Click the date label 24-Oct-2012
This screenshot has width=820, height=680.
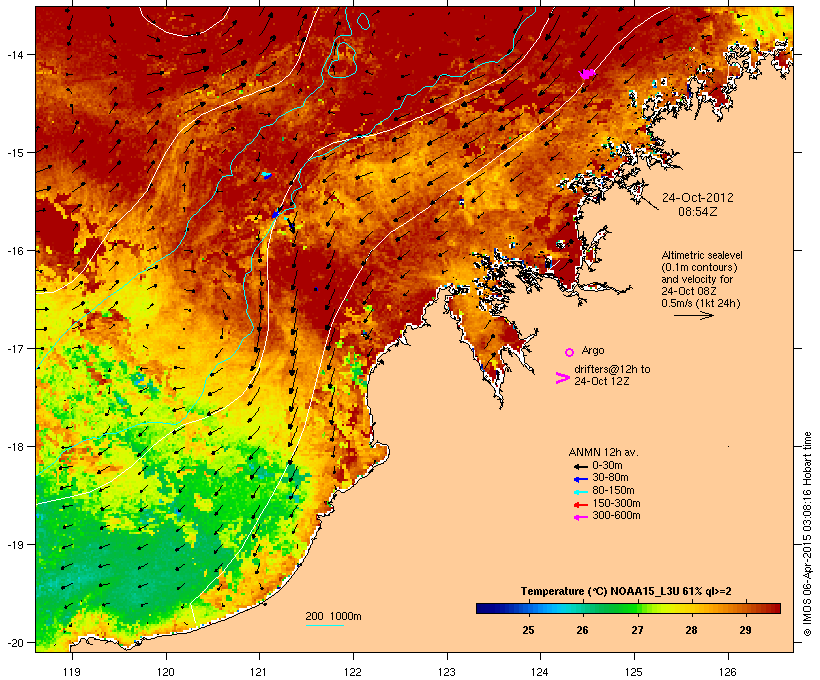[x=698, y=198]
